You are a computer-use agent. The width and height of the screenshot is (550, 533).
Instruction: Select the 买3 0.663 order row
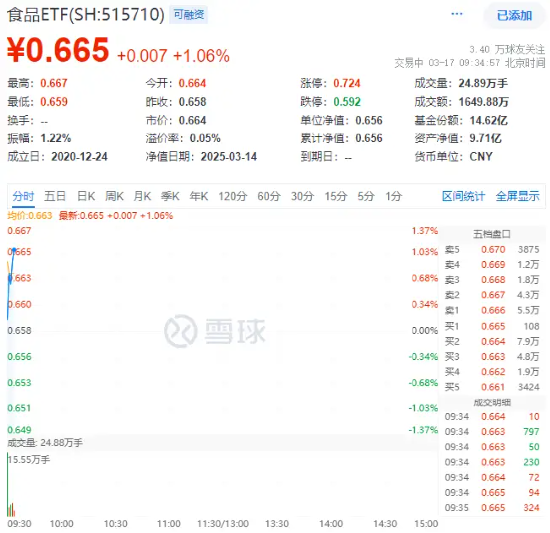pyautogui.click(x=492, y=357)
